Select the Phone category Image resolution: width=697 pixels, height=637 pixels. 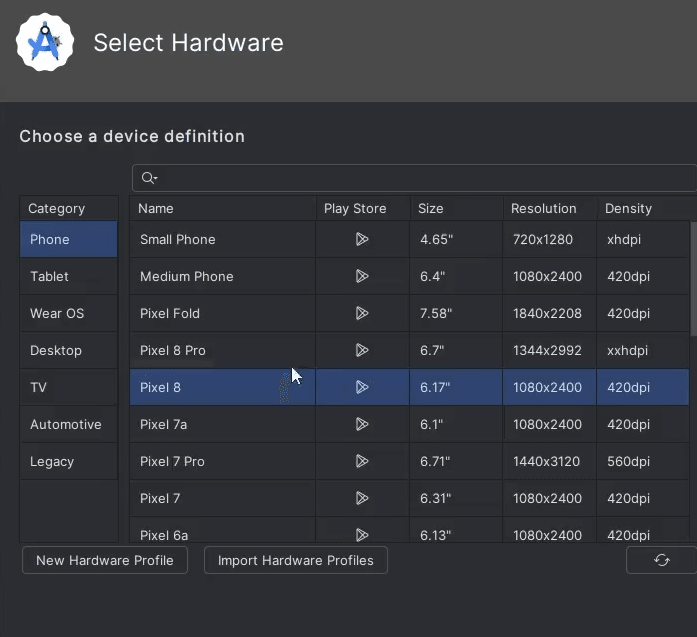[68, 239]
